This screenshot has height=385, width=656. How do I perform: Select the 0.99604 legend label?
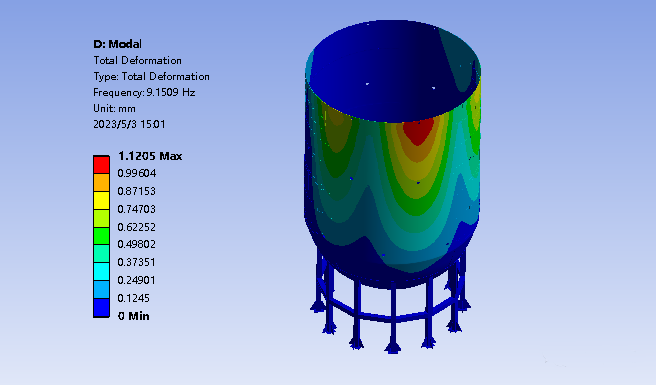pyautogui.click(x=136, y=173)
